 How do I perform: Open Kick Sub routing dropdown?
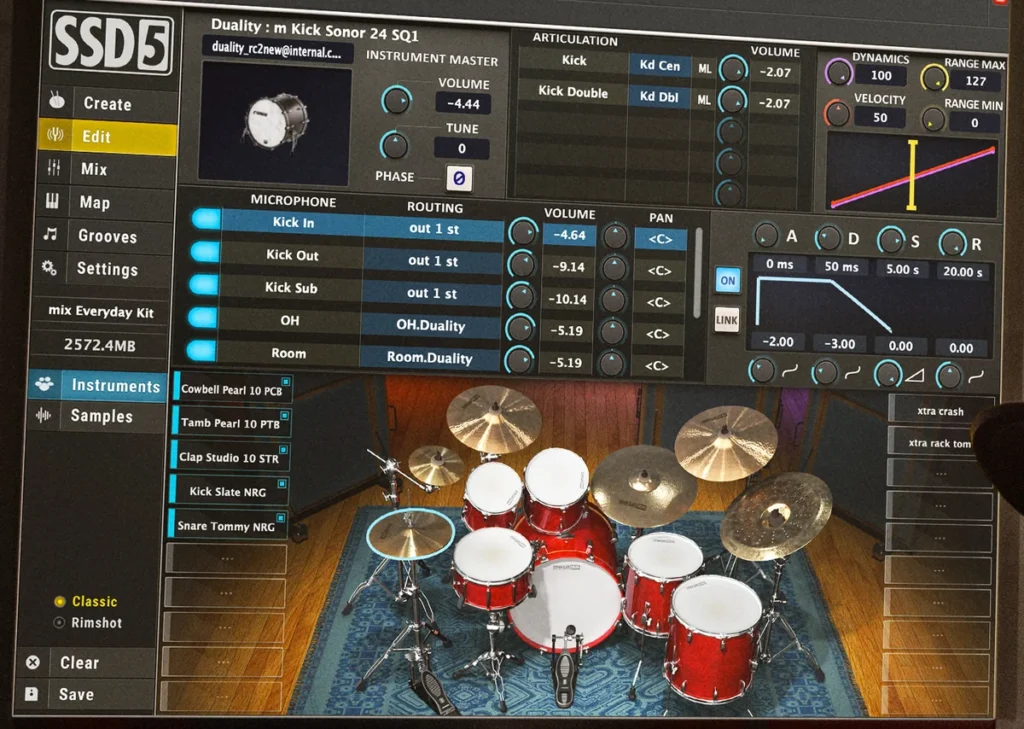click(x=431, y=293)
